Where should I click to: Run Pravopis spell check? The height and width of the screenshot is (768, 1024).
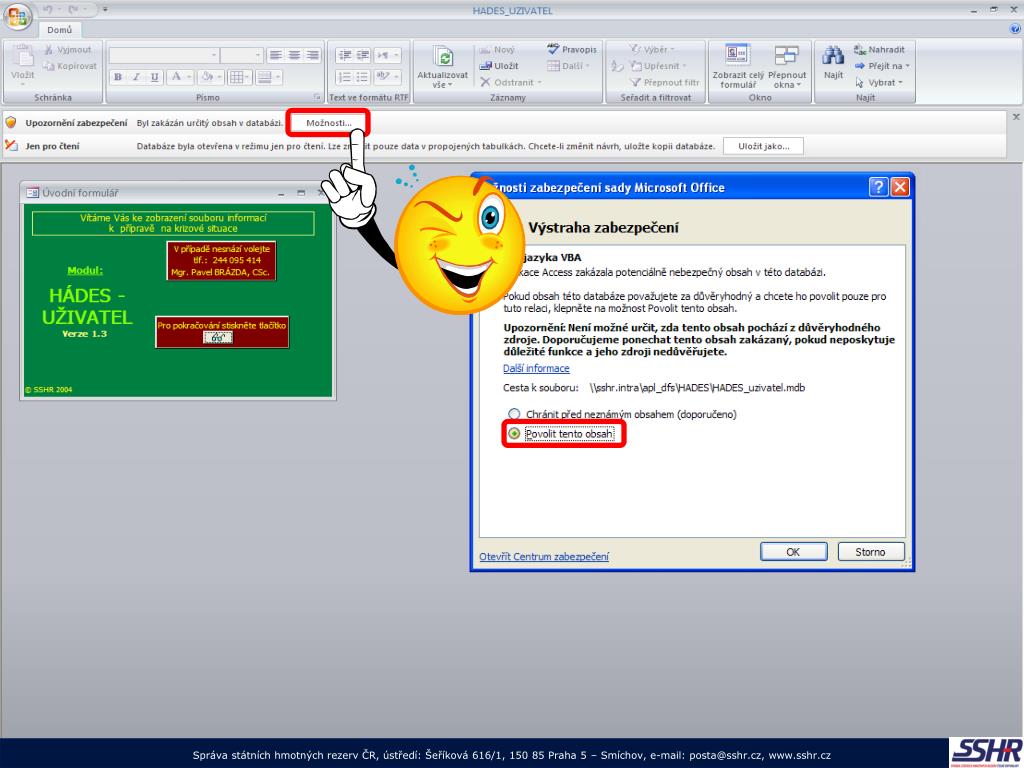(x=572, y=50)
